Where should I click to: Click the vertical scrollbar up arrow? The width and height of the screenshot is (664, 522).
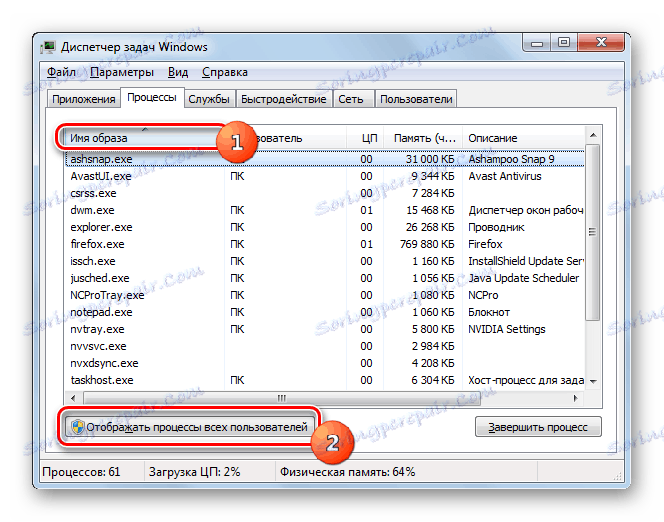coord(593,135)
